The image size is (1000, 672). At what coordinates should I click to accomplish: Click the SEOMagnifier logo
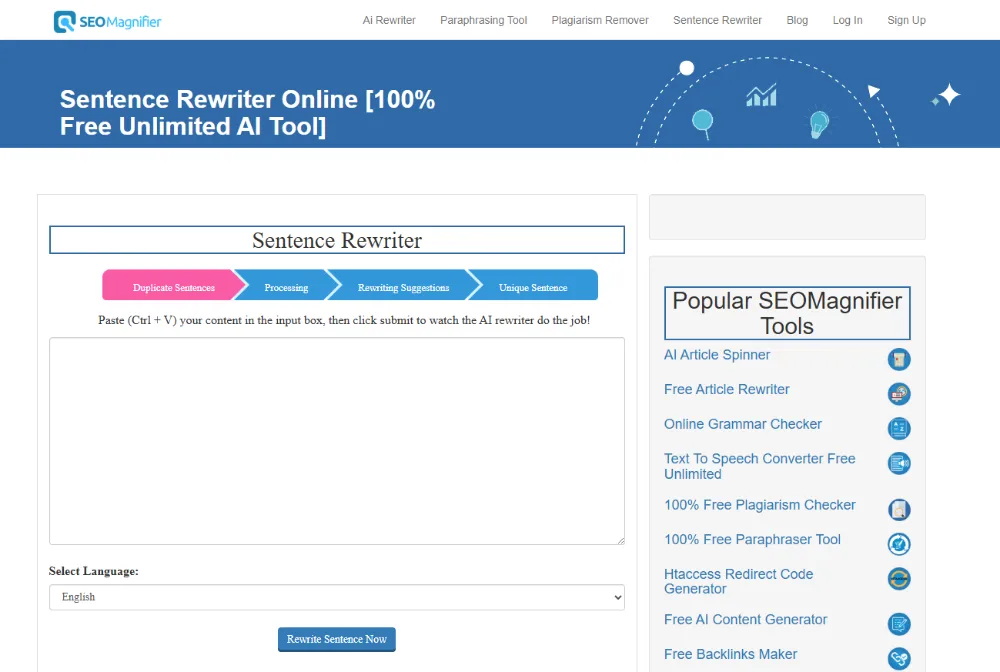(x=107, y=22)
